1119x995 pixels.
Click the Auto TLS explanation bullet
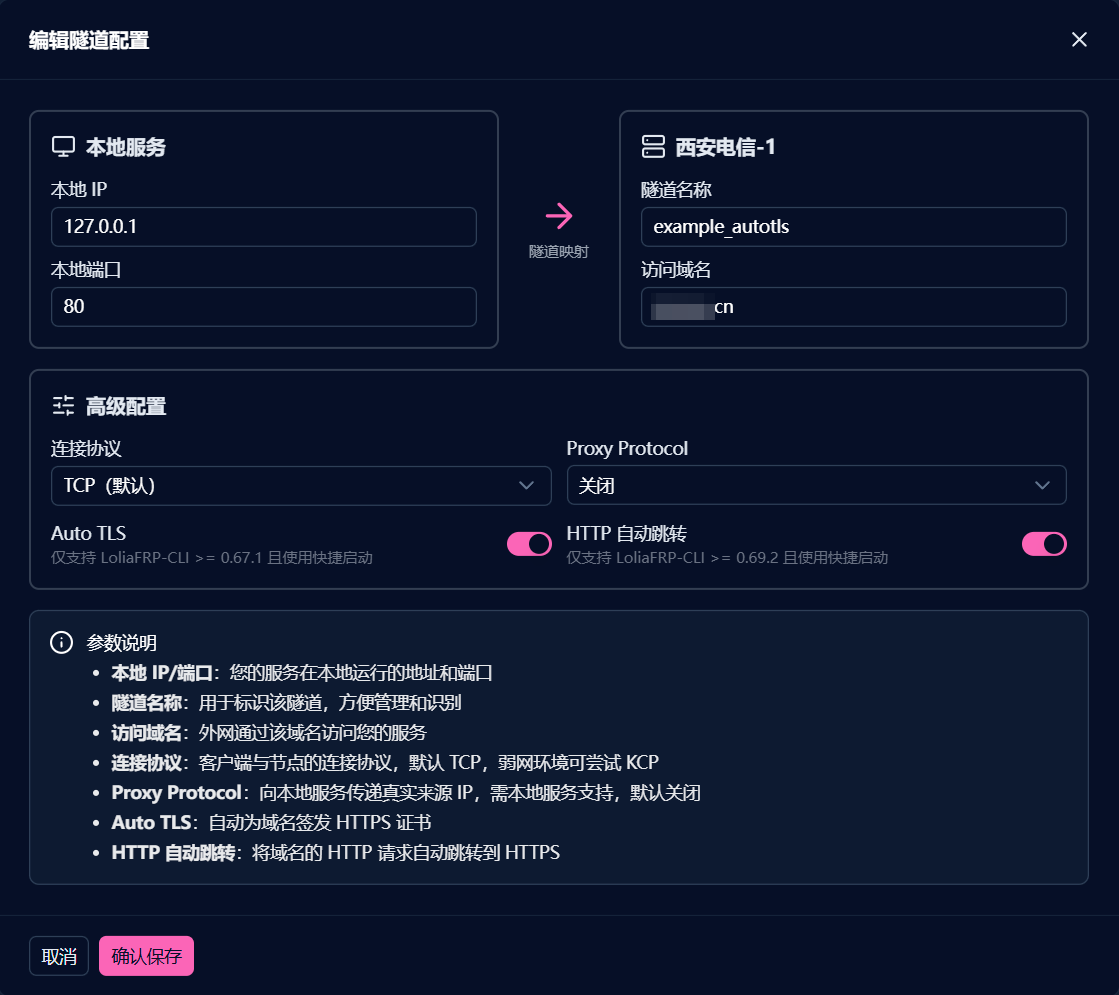271,822
